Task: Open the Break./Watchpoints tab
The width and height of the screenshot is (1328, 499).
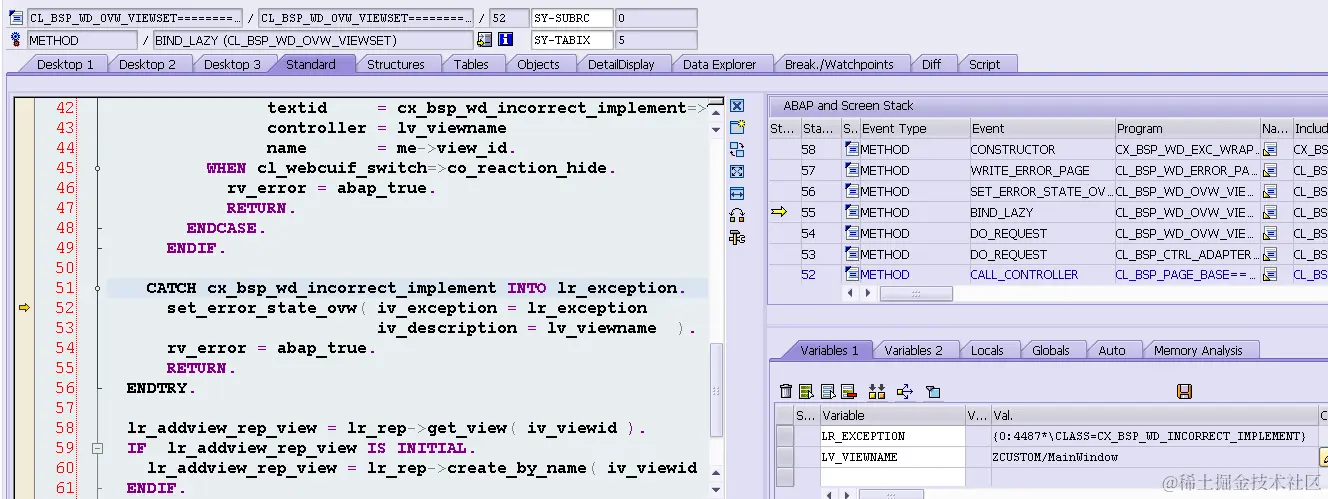Action: [839, 64]
